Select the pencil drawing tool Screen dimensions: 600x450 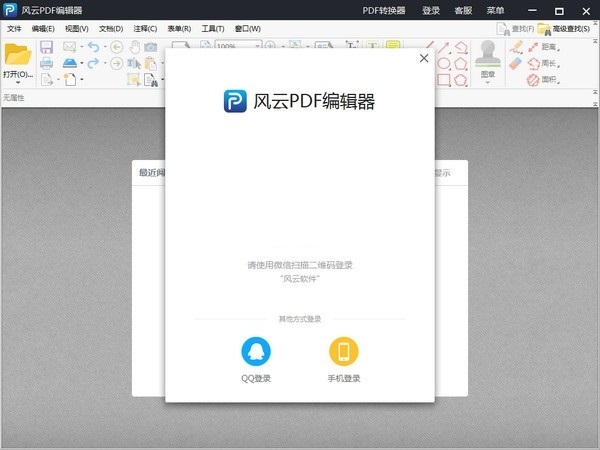[x=516, y=47]
